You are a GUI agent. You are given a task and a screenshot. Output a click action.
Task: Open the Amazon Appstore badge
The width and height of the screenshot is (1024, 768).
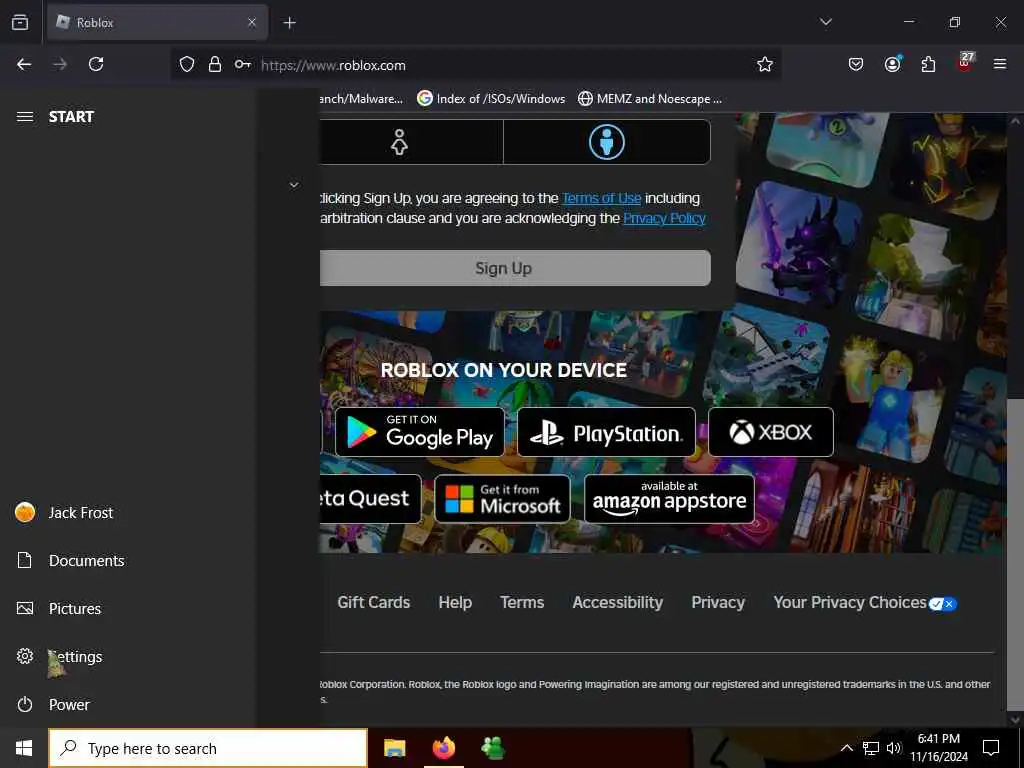tap(669, 499)
